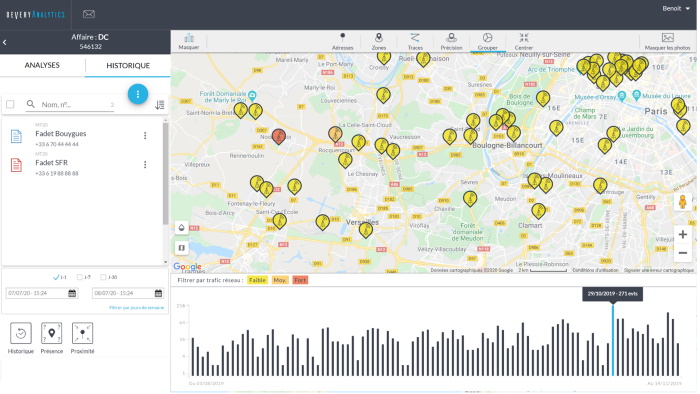Click the Filtrer par jours de semaine link
Screen dimensions: 700x394
tap(137, 307)
